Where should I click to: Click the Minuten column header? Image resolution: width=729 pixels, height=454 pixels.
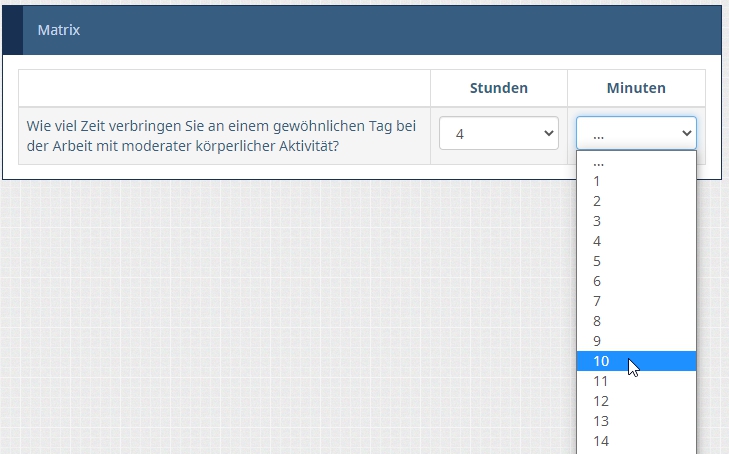pyautogui.click(x=636, y=88)
